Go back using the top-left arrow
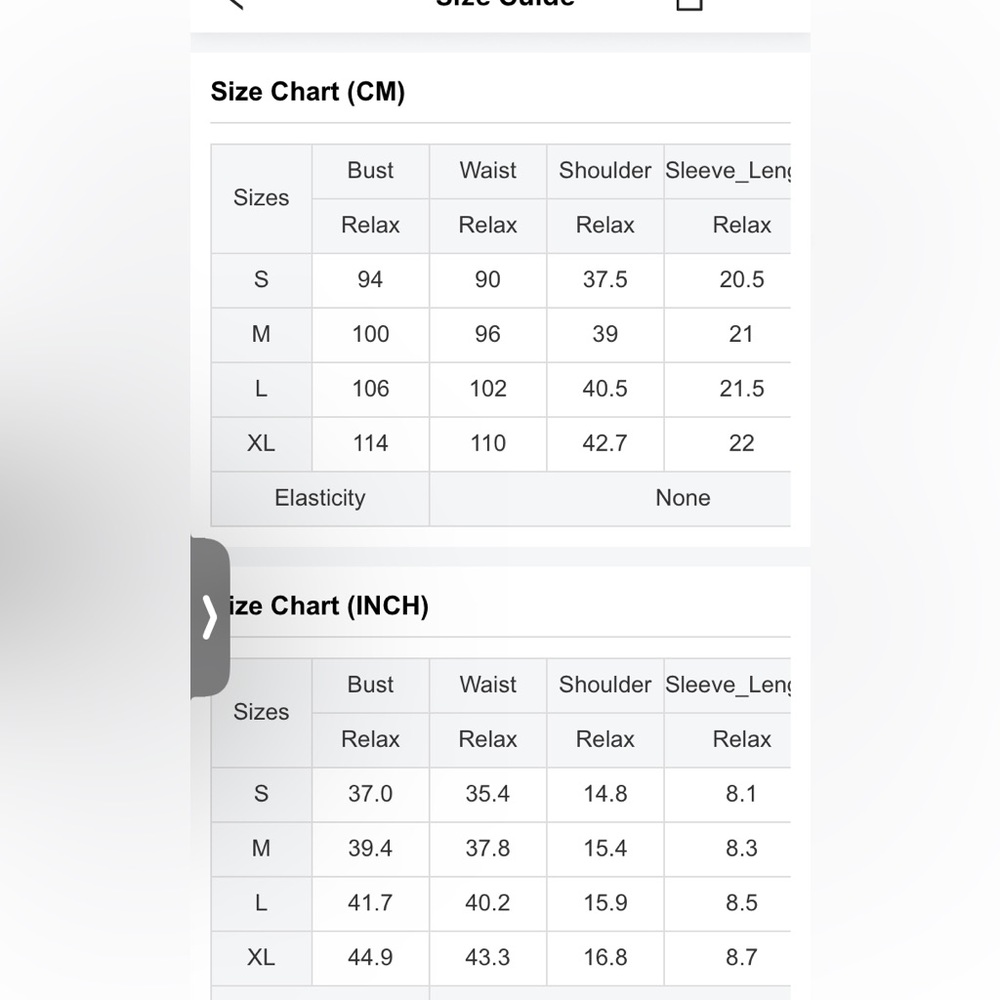This screenshot has width=1000, height=1000. pos(235,4)
